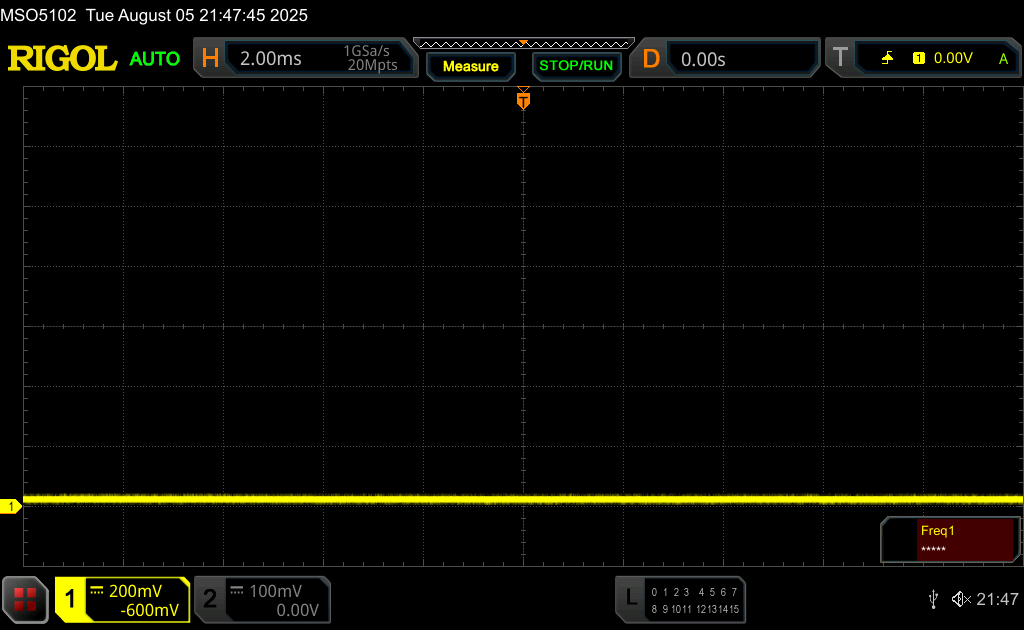Toggle the muted speaker icon
Viewport: 1024px width, 630px height.
[x=961, y=599]
